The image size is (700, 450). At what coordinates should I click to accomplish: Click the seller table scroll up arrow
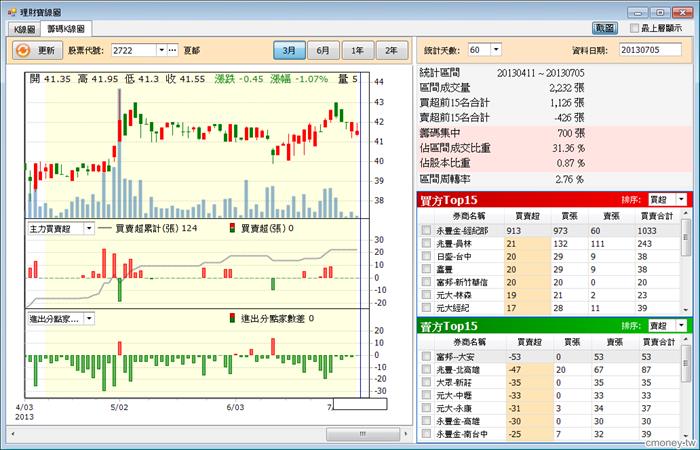(x=686, y=340)
